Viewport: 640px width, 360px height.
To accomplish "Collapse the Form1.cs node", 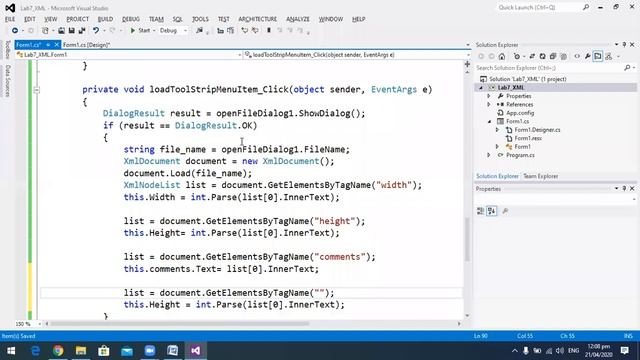I will (489, 122).
